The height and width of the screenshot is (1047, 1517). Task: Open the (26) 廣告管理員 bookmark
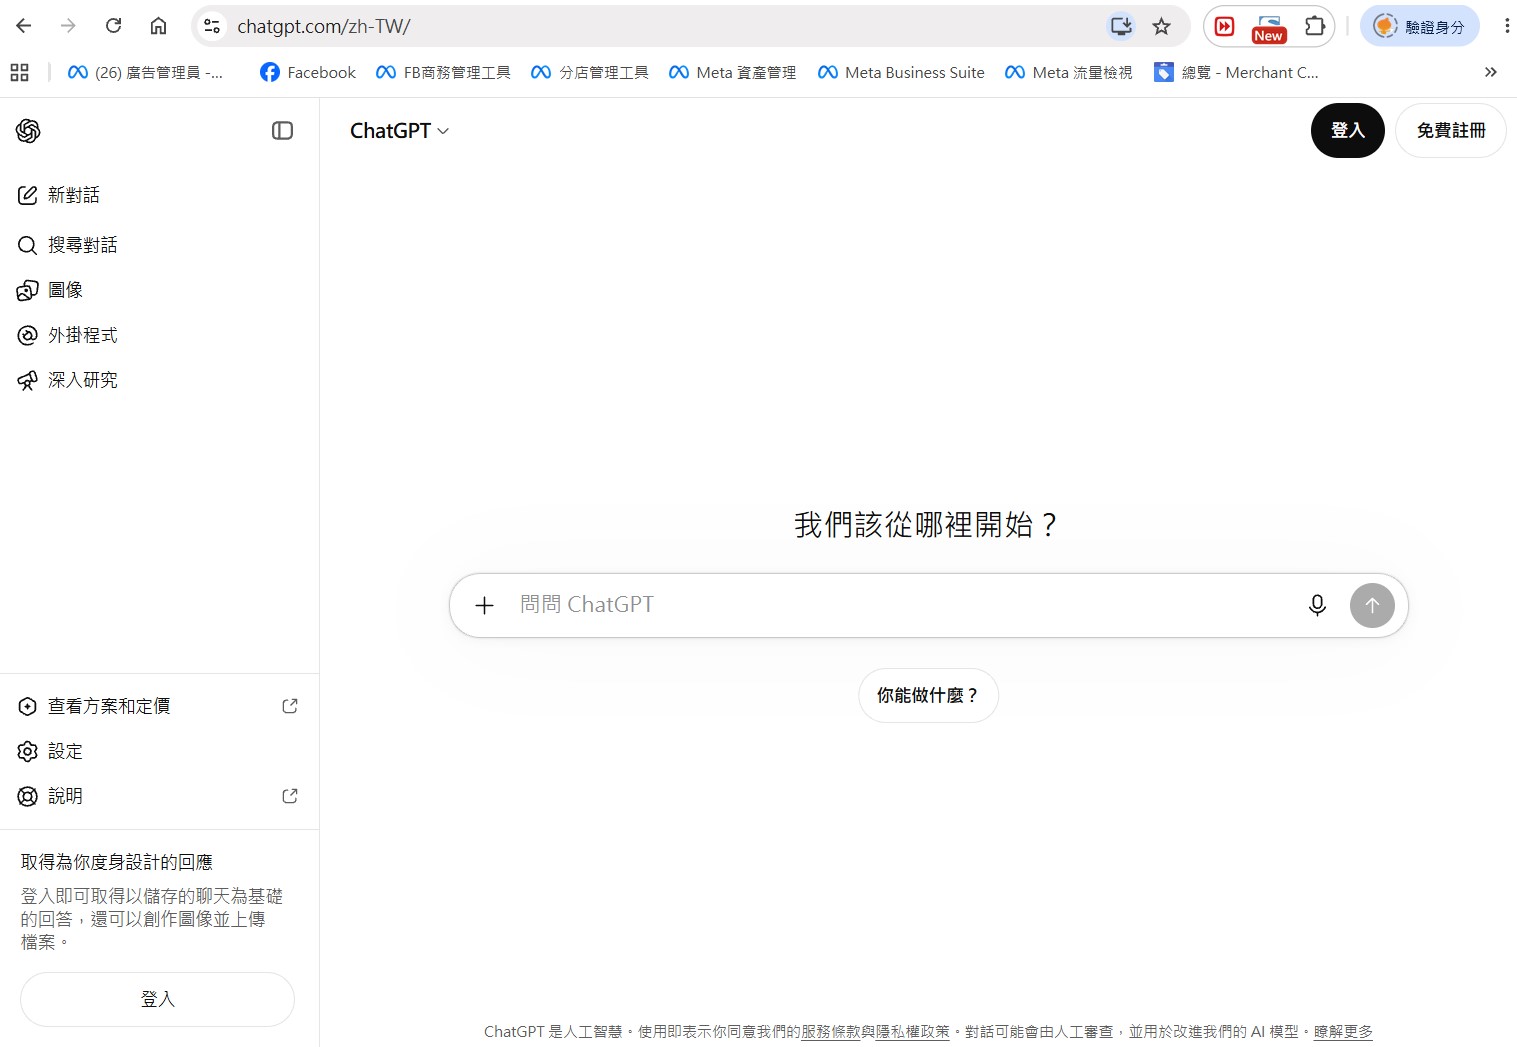pos(145,72)
